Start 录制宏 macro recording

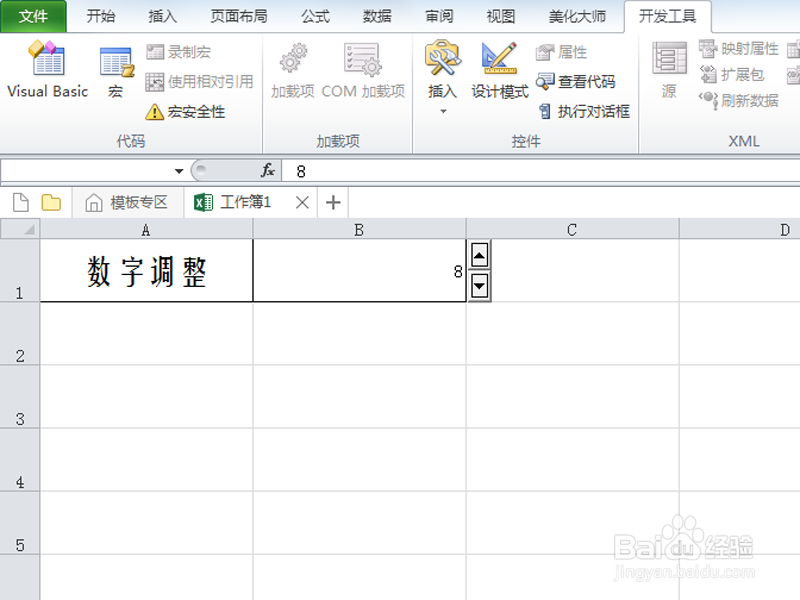pos(179,52)
